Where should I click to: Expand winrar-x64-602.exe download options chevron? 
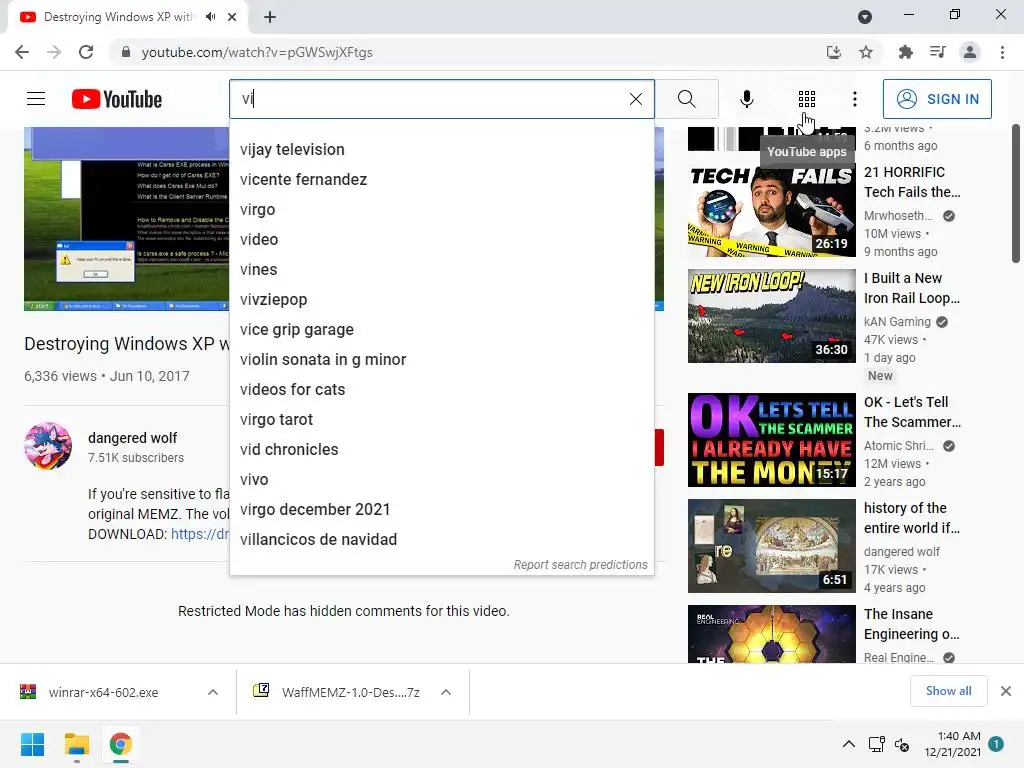[213, 692]
